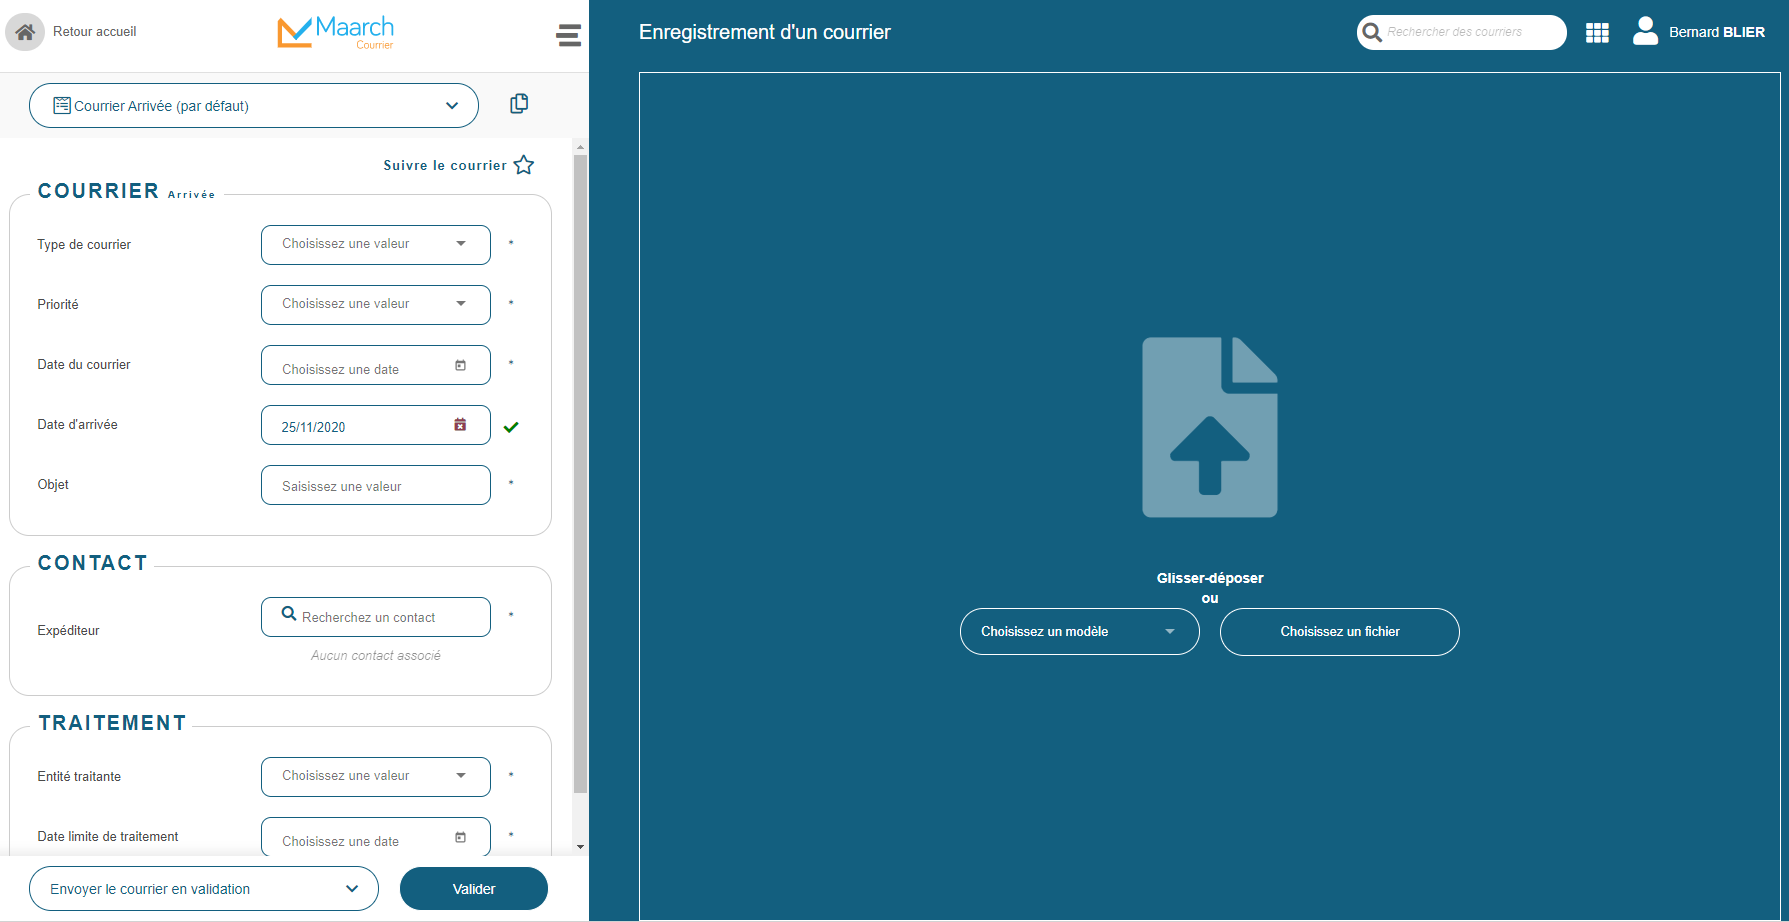Open the Envoyer le courrier en validation dropdown
Screen dimensions: 1789x922
[x=204, y=889]
